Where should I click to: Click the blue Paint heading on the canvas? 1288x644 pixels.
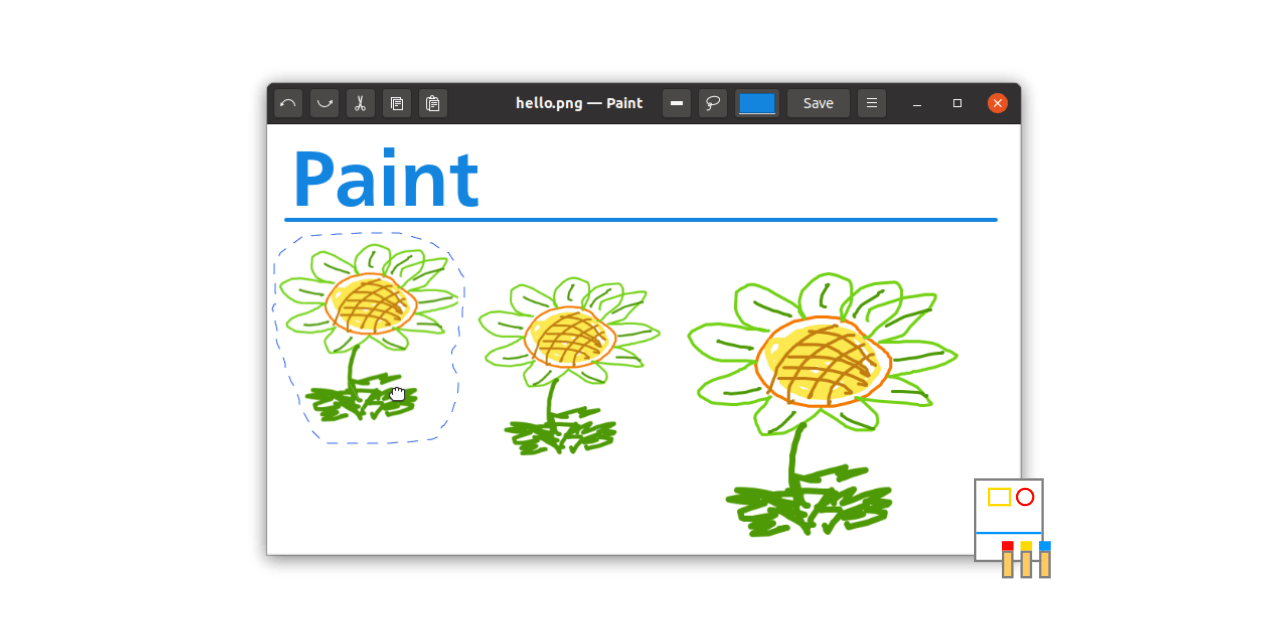point(385,178)
